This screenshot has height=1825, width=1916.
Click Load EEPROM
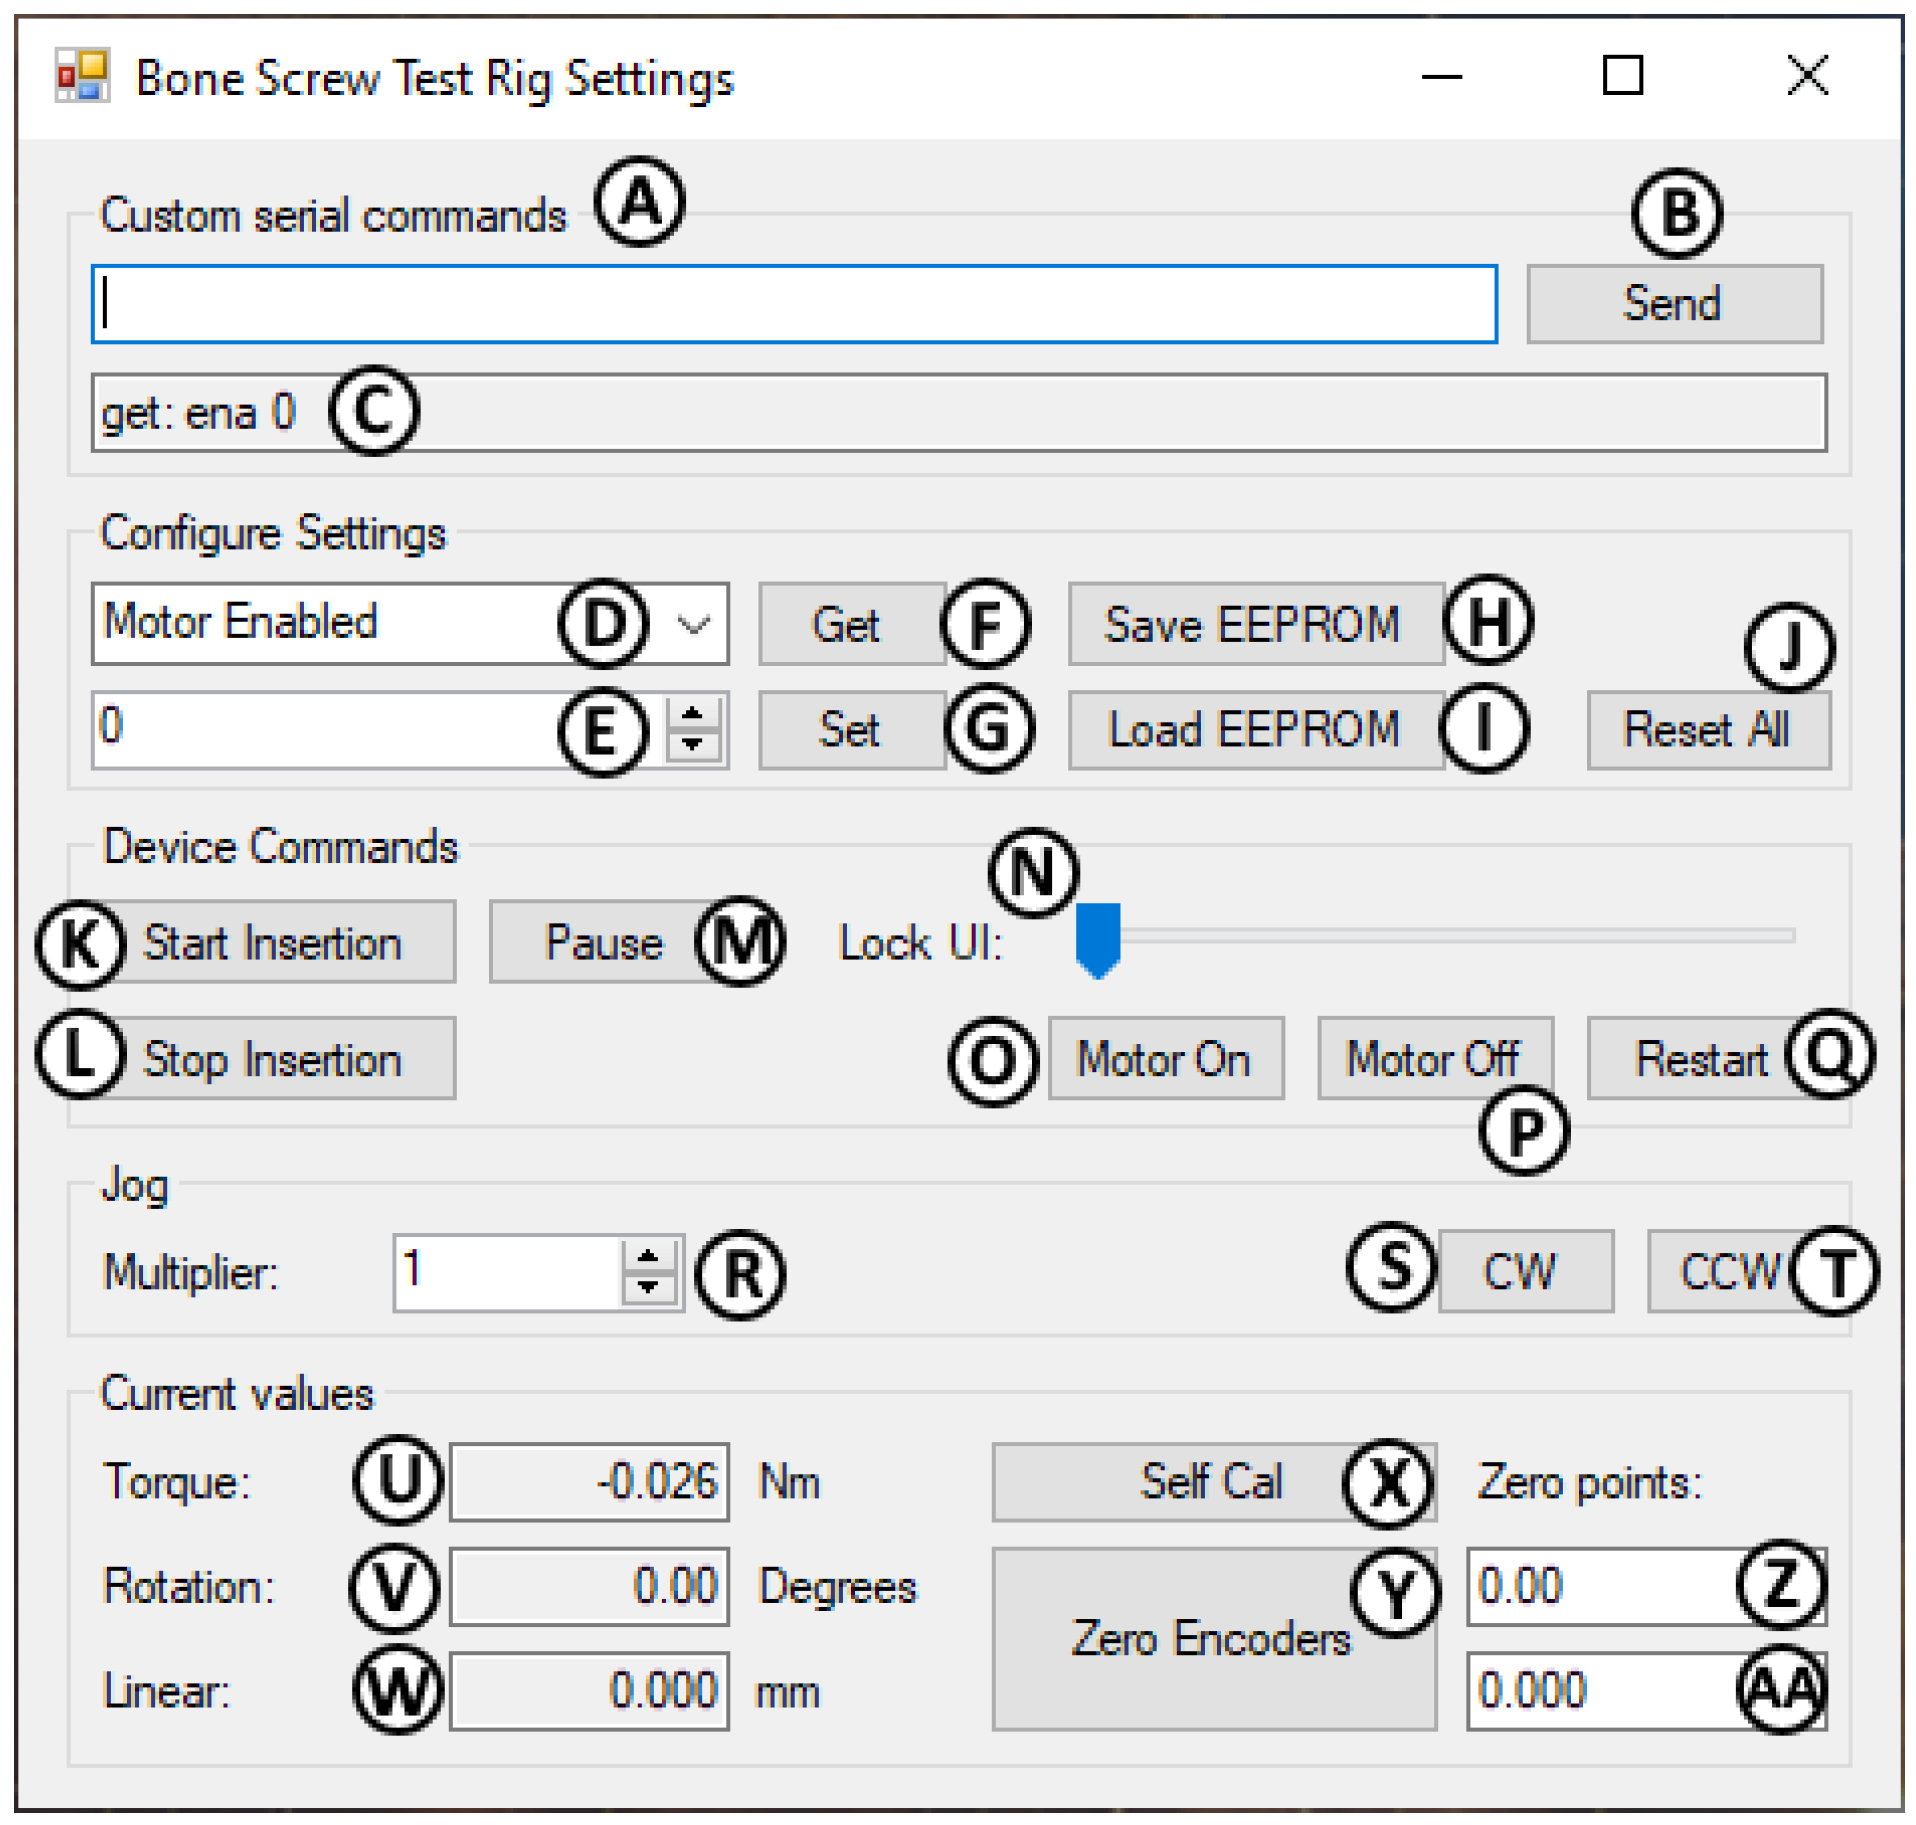(1253, 729)
